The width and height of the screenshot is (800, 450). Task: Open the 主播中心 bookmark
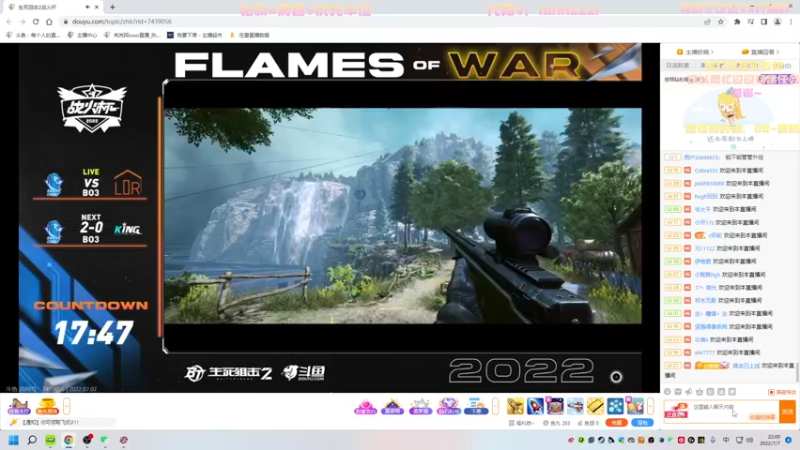coord(82,35)
